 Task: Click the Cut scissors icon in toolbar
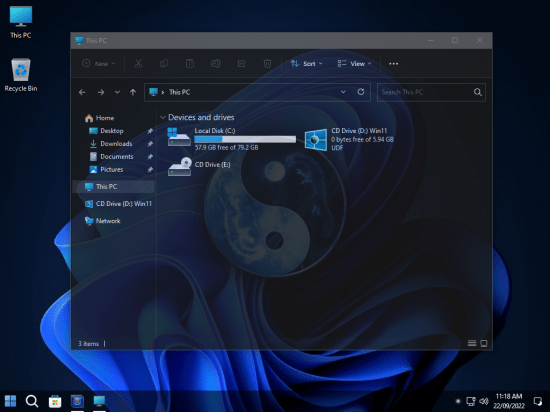coord(138,63)
